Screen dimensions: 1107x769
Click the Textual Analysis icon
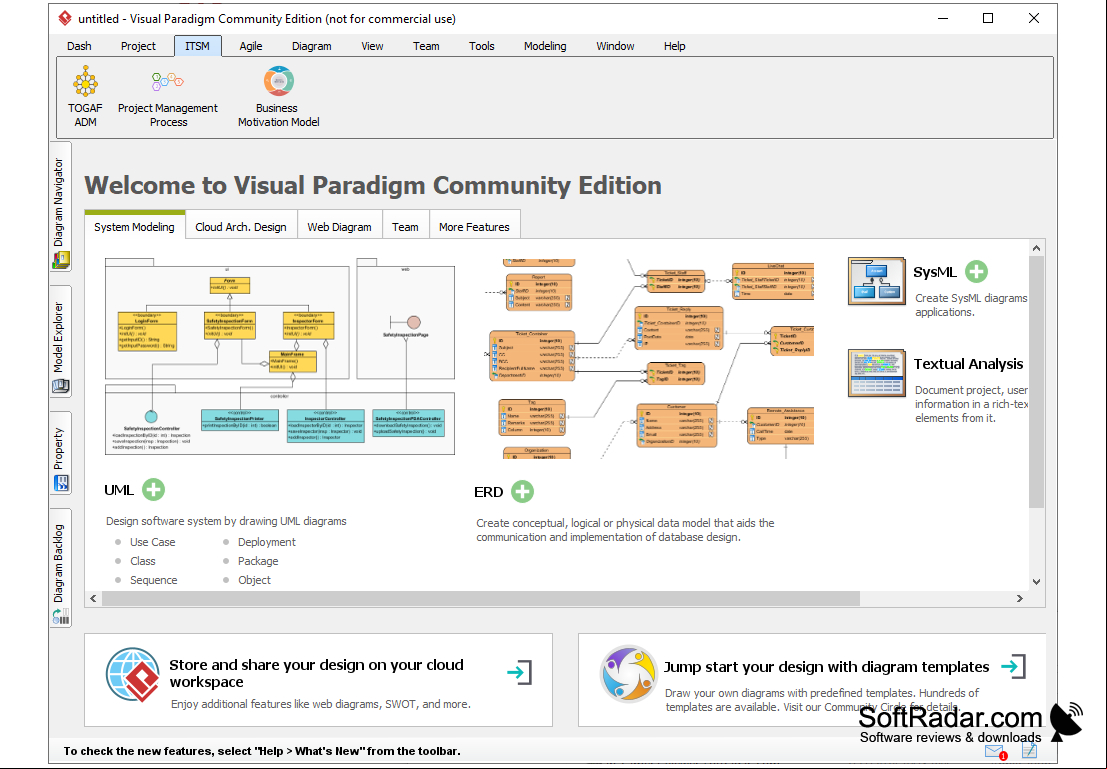point(876,373)
